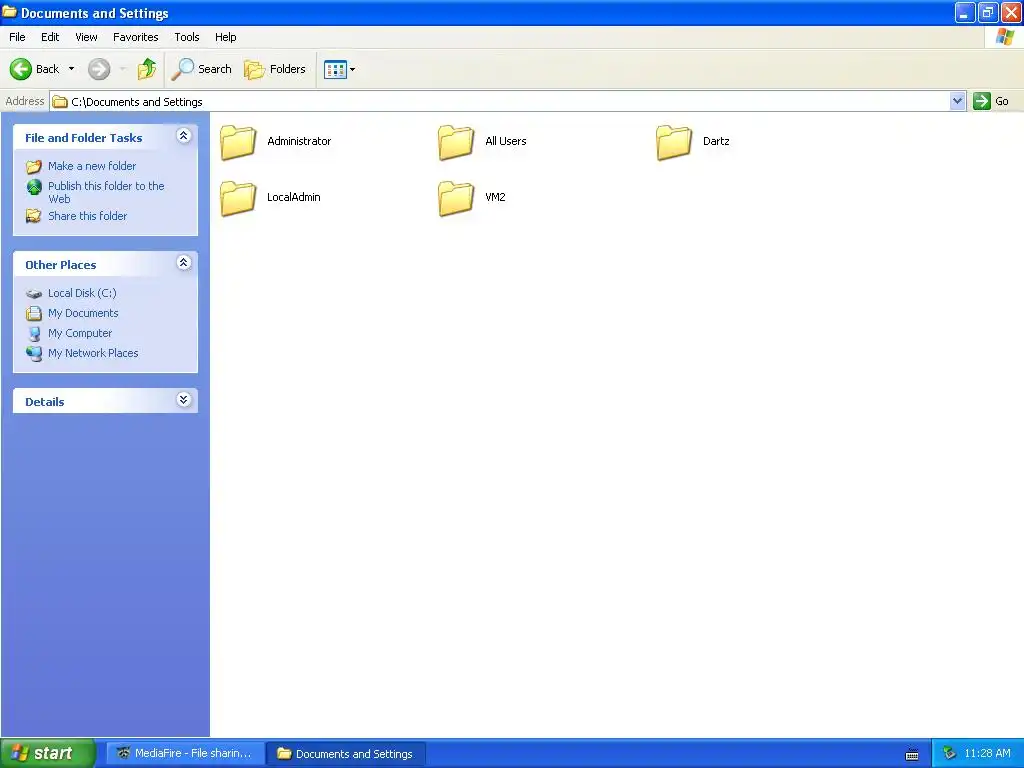Click the Search magnifier toolbar button
Image resolution: width=1024 pixels, height=768 pixels.
(201, 69)
